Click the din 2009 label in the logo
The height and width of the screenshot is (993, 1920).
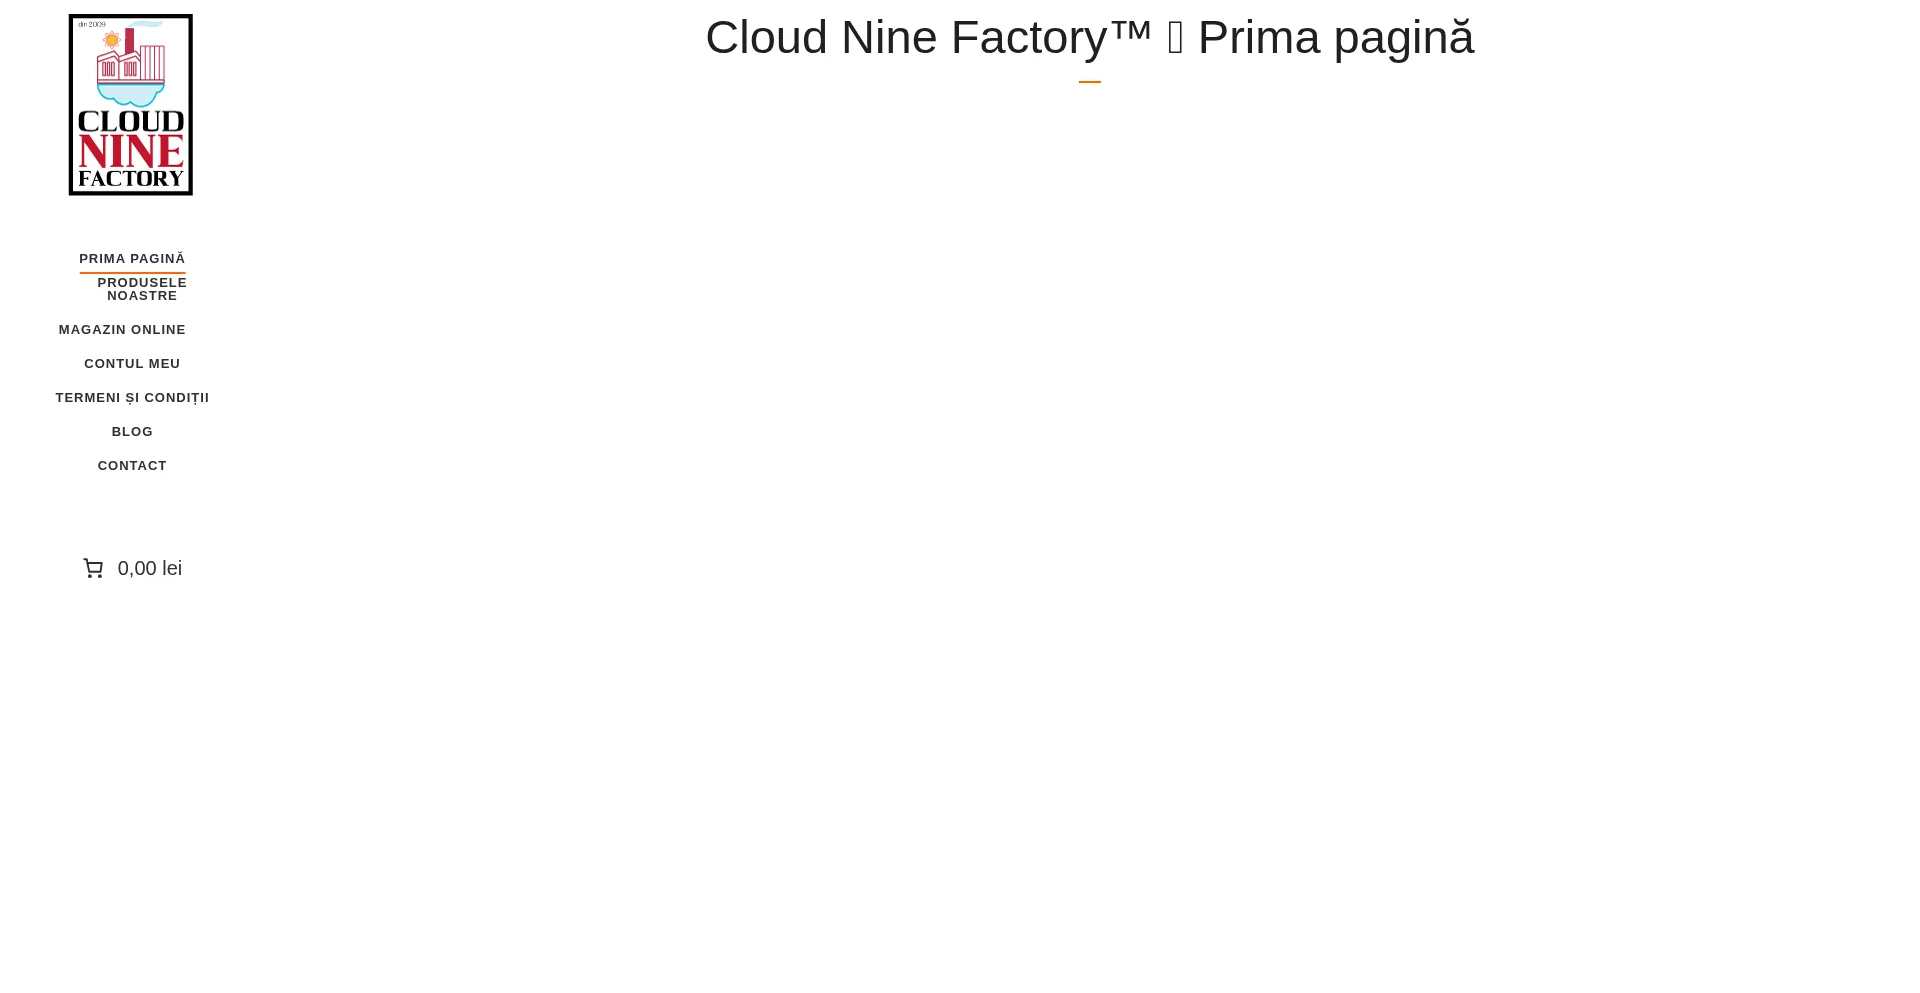(x=91, y=25)
